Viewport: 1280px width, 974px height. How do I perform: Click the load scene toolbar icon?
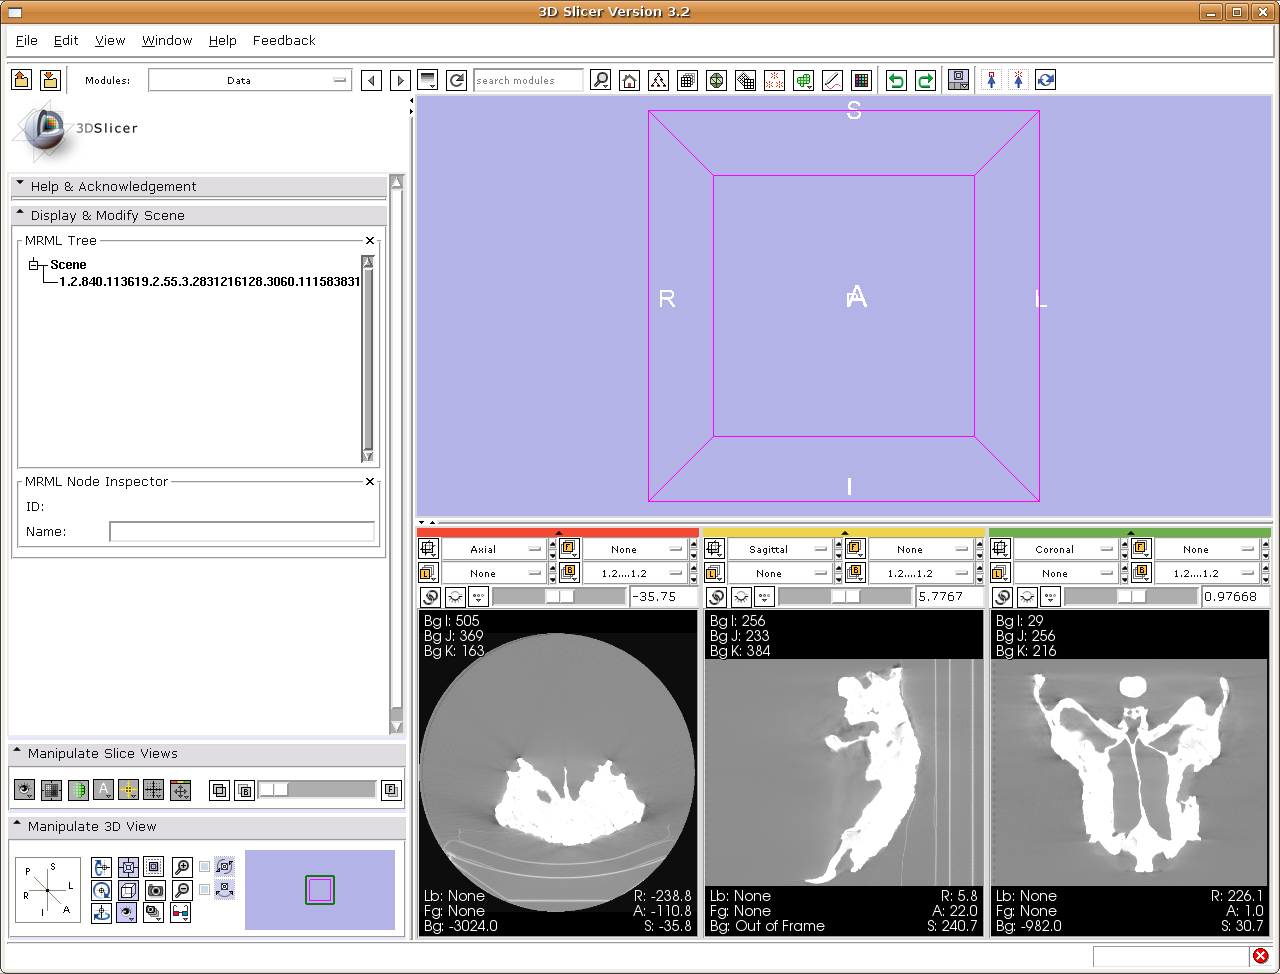22,80
